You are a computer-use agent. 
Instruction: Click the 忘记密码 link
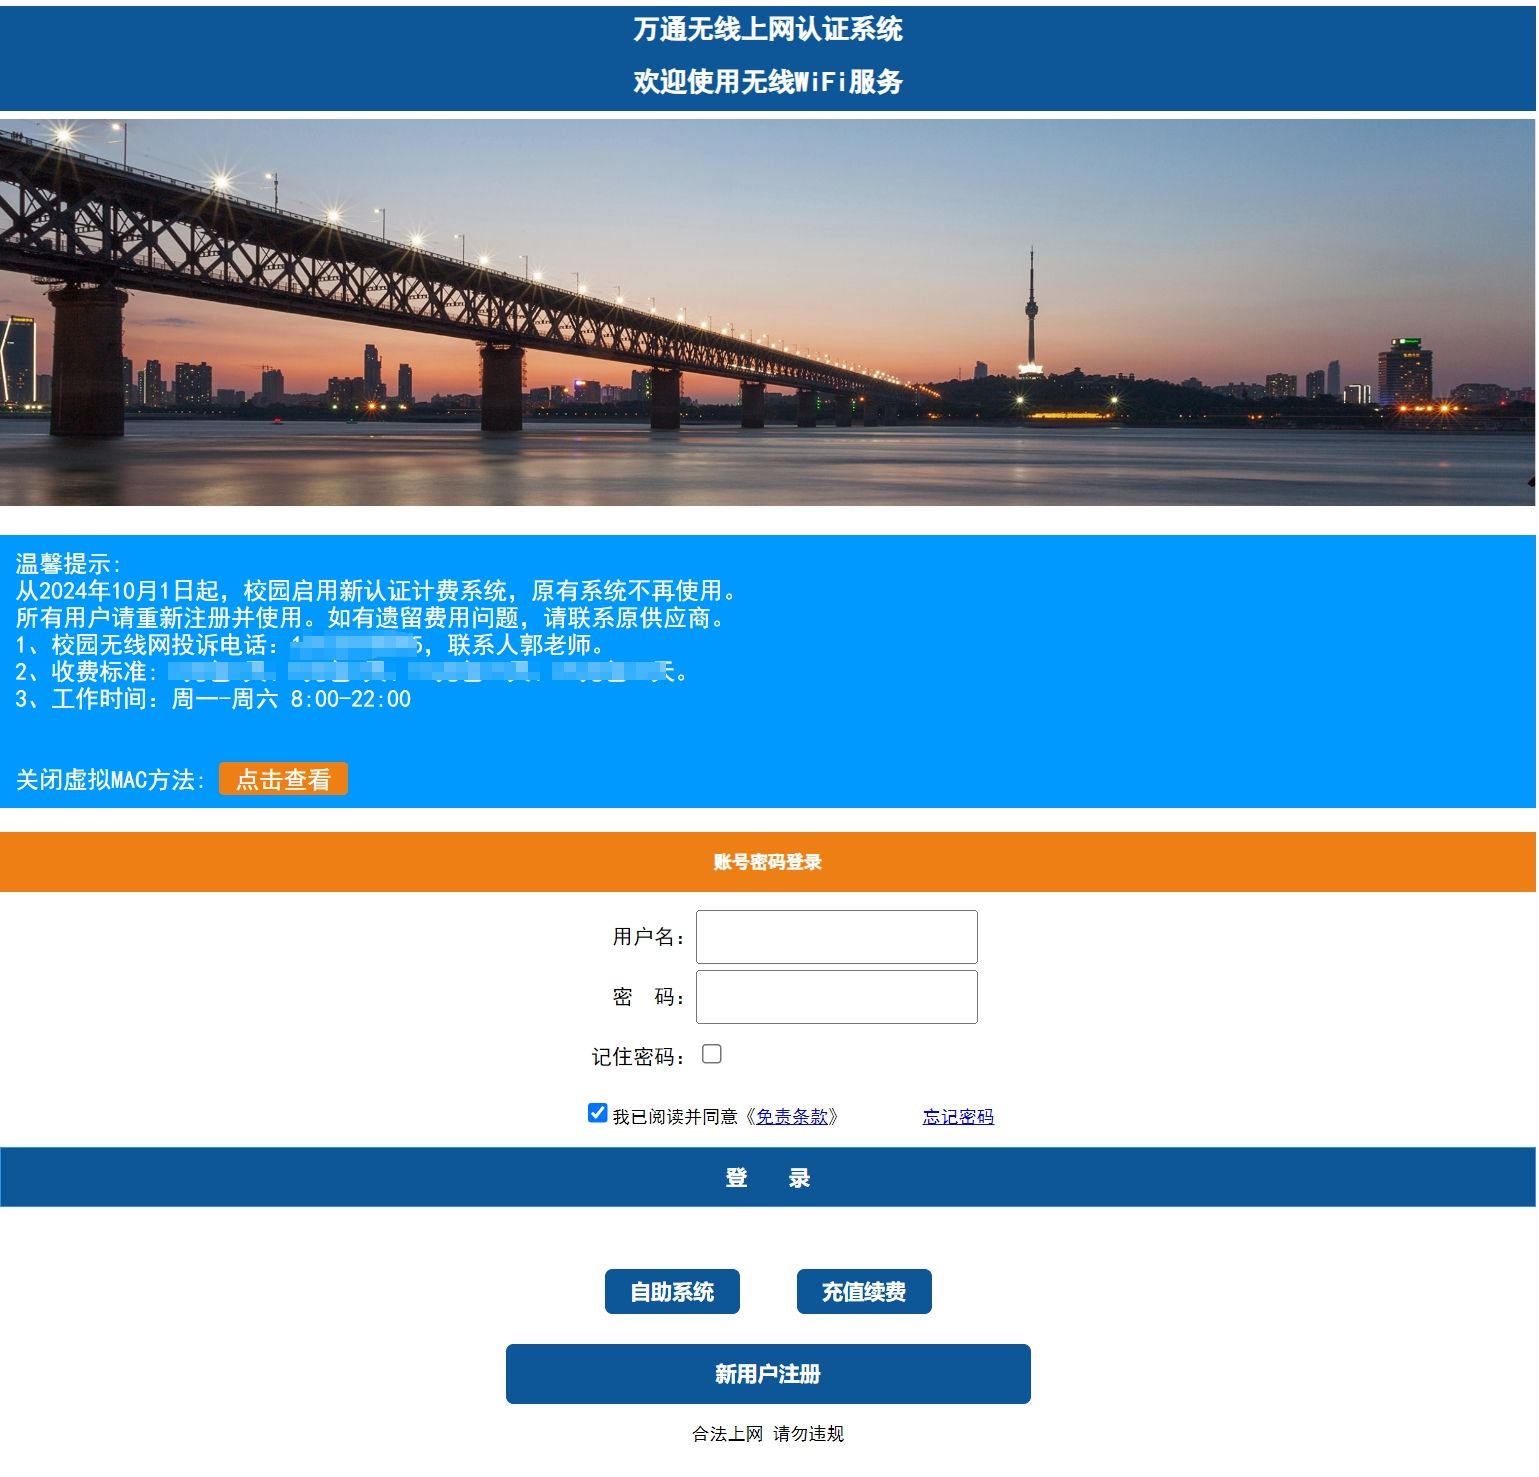[x=958, y=1118]
